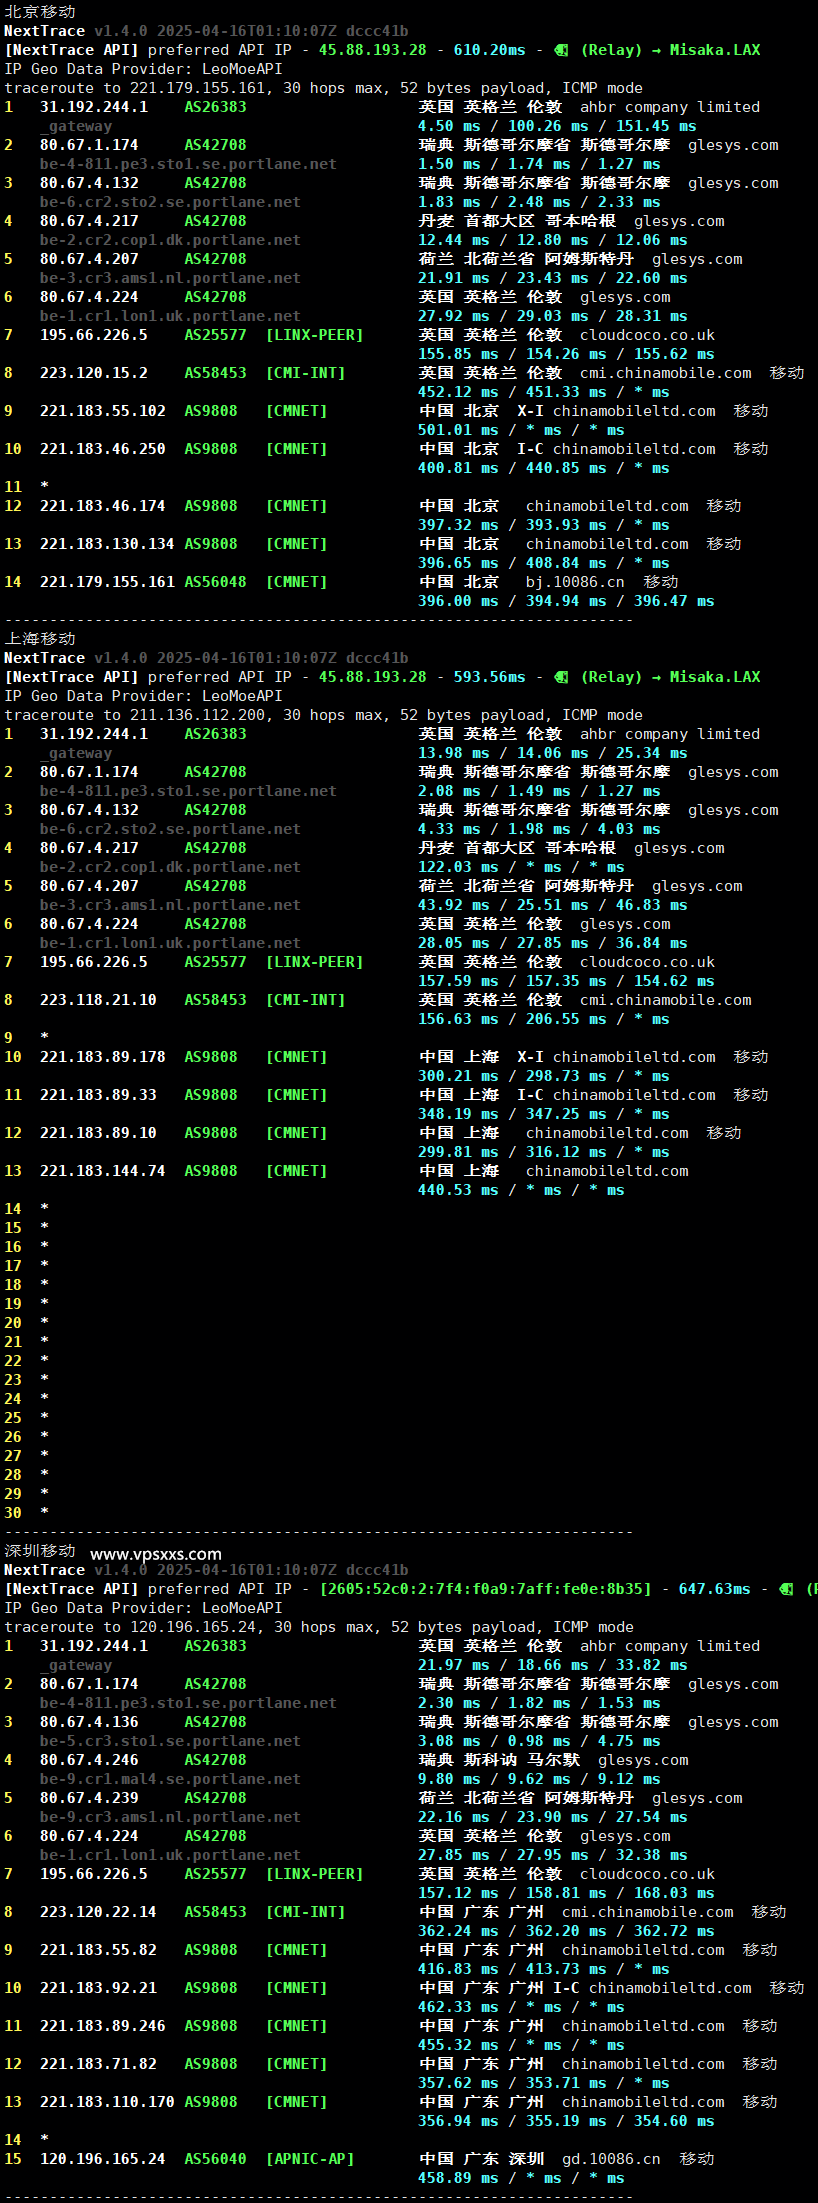Select hop IP '221.183.71.82'

(98, 2064)
